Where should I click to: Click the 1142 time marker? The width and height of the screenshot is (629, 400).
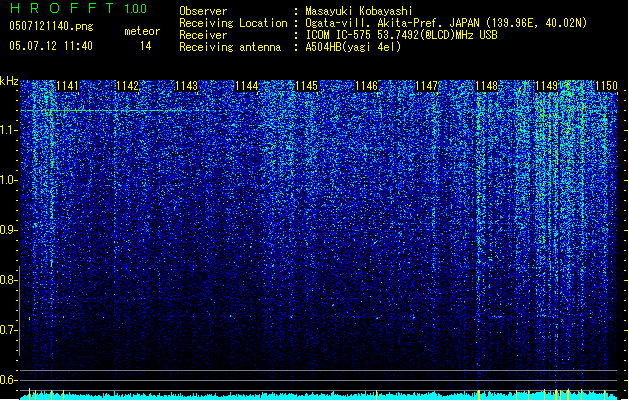click(127, 86)
